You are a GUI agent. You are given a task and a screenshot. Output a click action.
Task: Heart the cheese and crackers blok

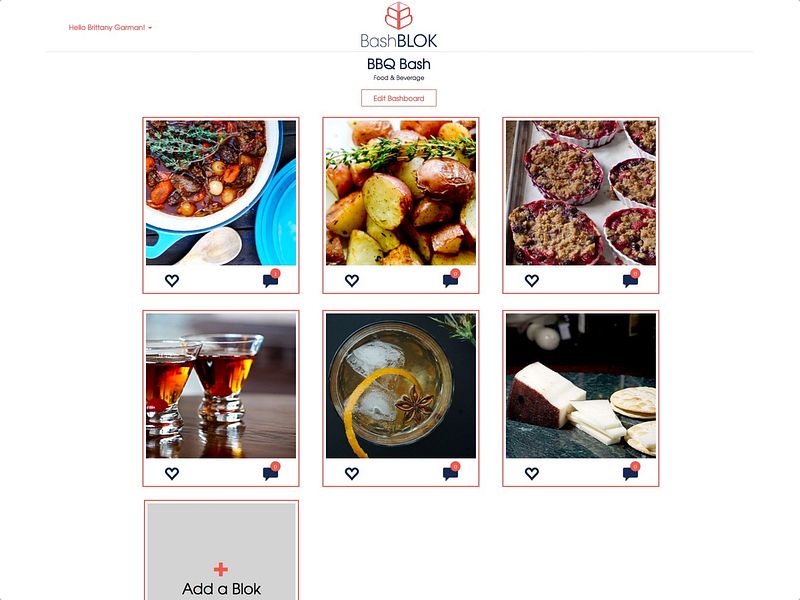coord(532,473)
